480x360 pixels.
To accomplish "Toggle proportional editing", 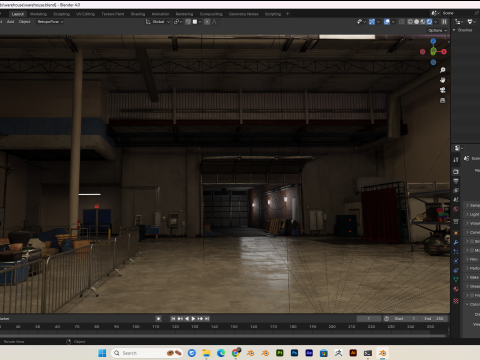I will pyautogui.click(x=207, y=22).
